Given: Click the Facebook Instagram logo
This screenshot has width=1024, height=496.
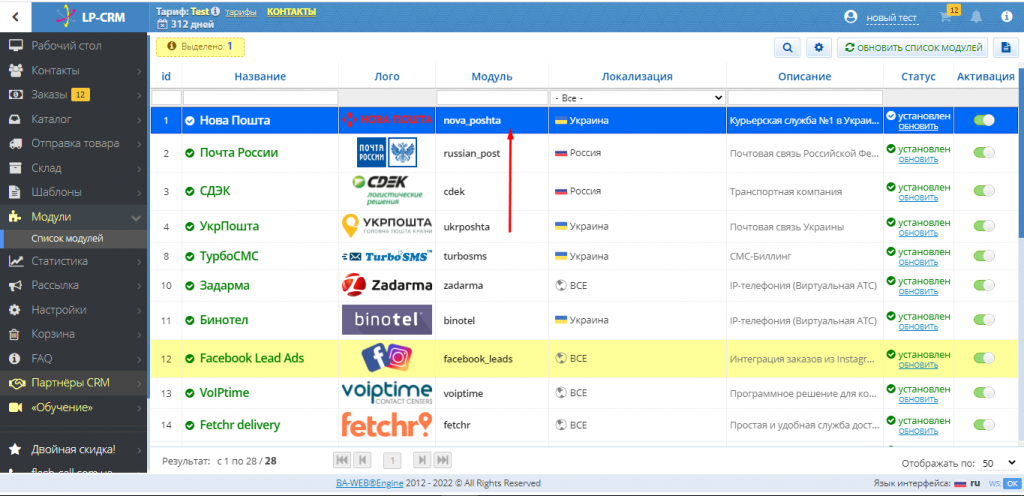Looking at the screenshot, I should pyautogui.click(x=386, y=357).
